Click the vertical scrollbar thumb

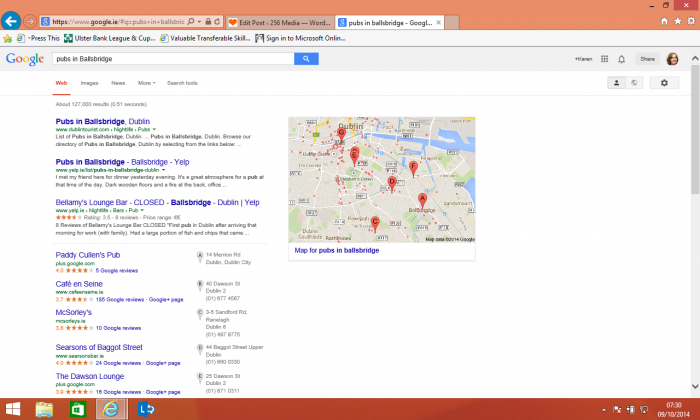[695, 129]
